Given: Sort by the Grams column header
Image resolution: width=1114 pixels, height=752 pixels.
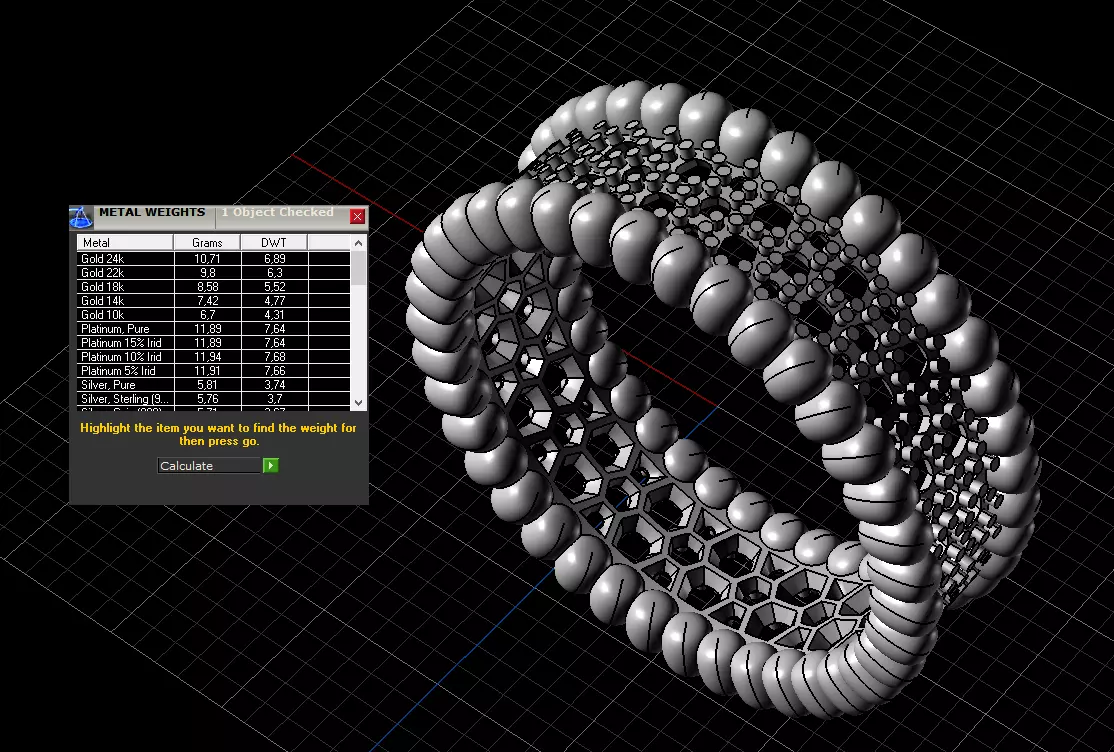Looking at the screenshot, I should point(207,242).
